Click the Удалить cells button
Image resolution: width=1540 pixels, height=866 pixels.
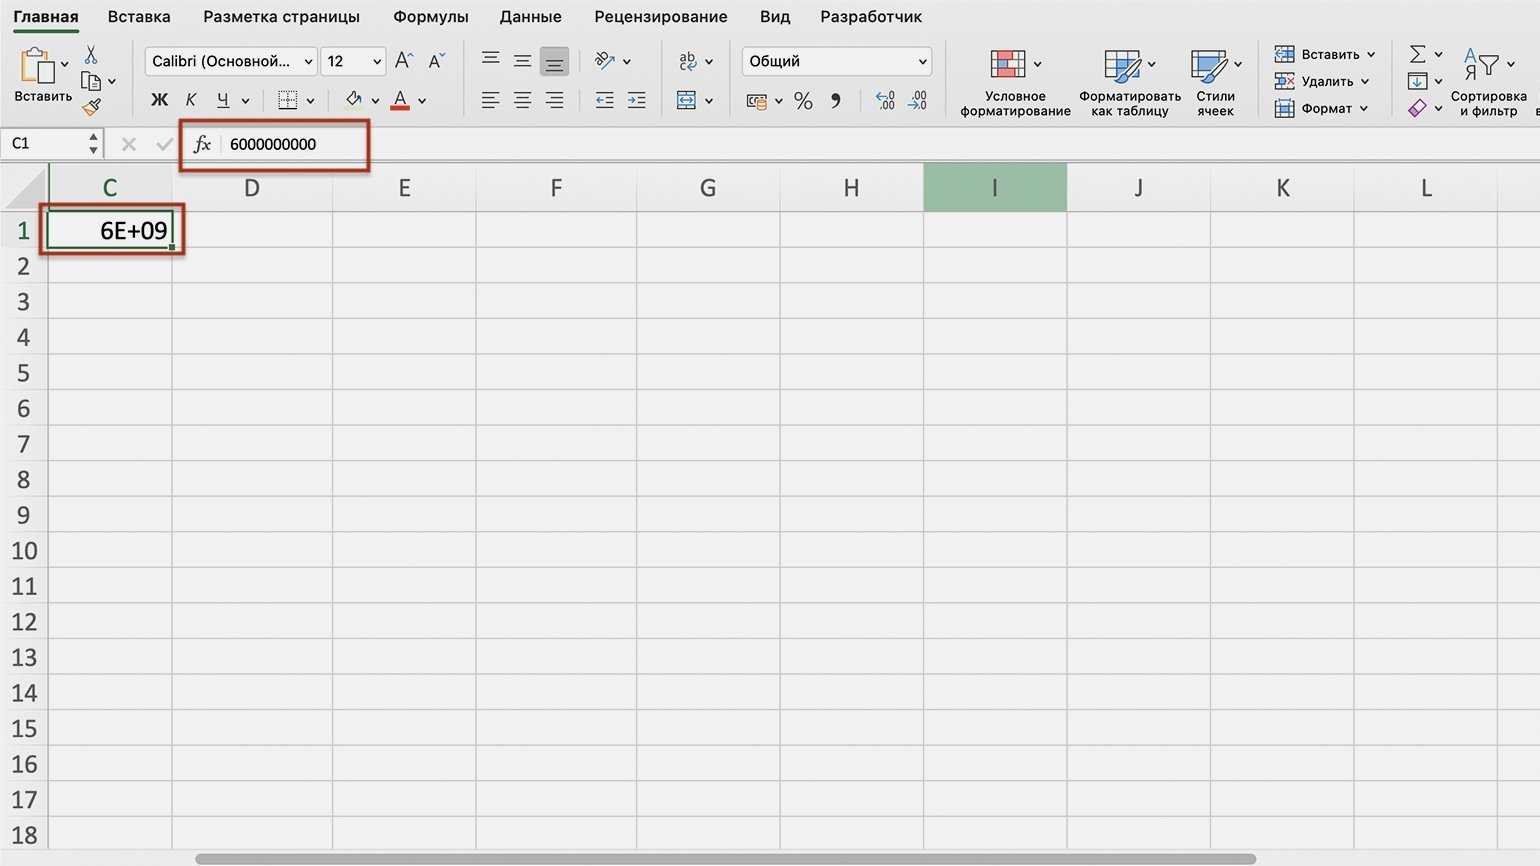pos(1320,81)
